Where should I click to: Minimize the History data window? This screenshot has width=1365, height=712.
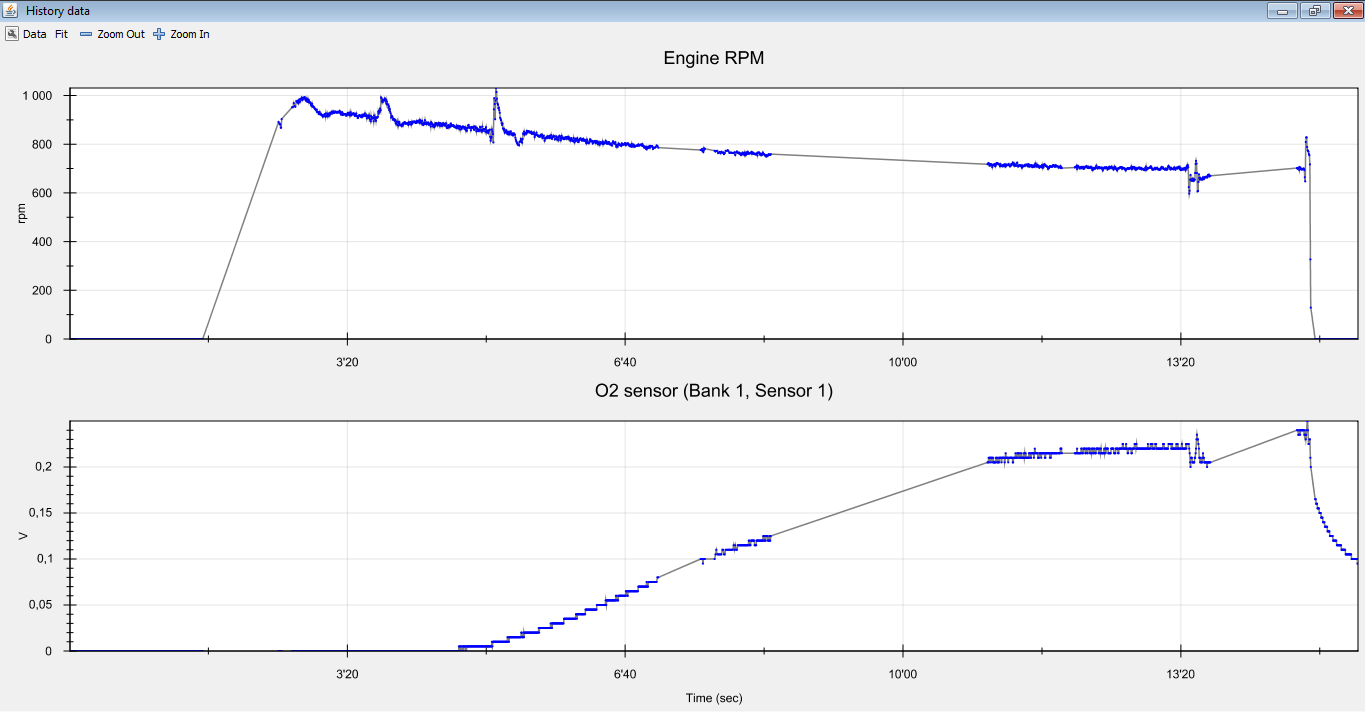(x=1281, y=11)
